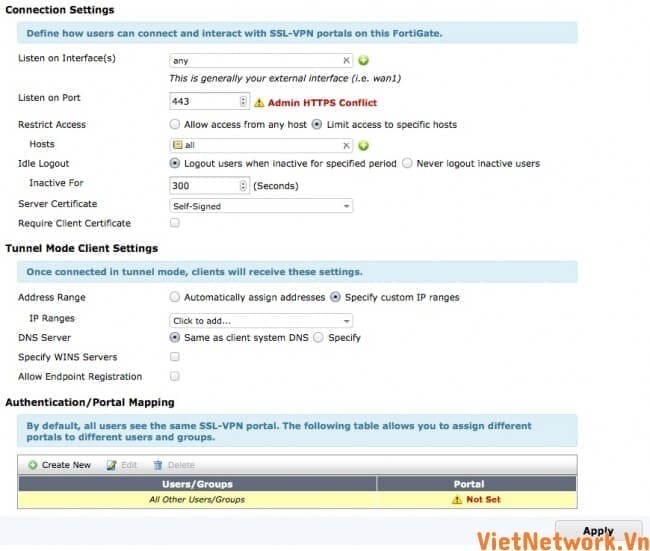Click the Not Set portal cell

coord(477,500)
